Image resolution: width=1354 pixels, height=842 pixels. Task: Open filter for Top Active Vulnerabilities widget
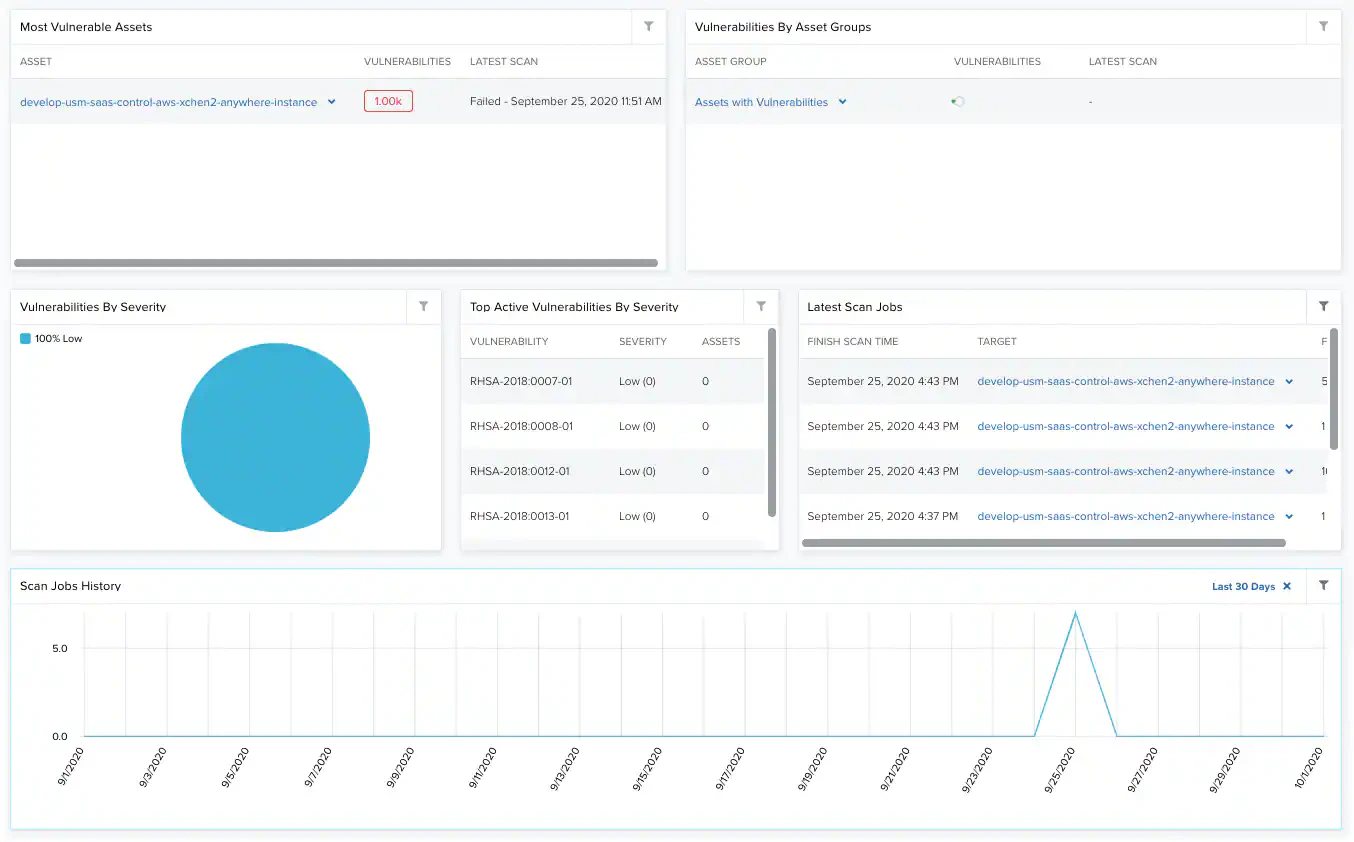click(x=761, y=307)
